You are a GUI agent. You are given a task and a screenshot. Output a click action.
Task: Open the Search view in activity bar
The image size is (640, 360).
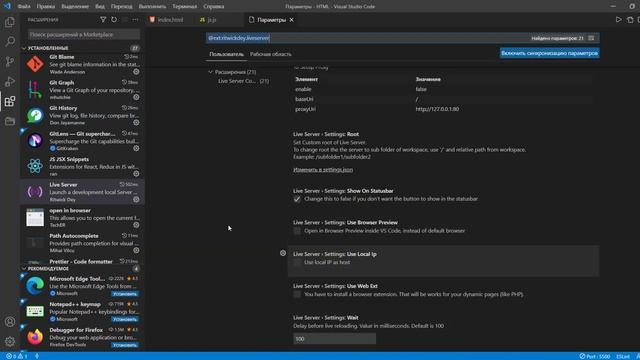[10, 42]
